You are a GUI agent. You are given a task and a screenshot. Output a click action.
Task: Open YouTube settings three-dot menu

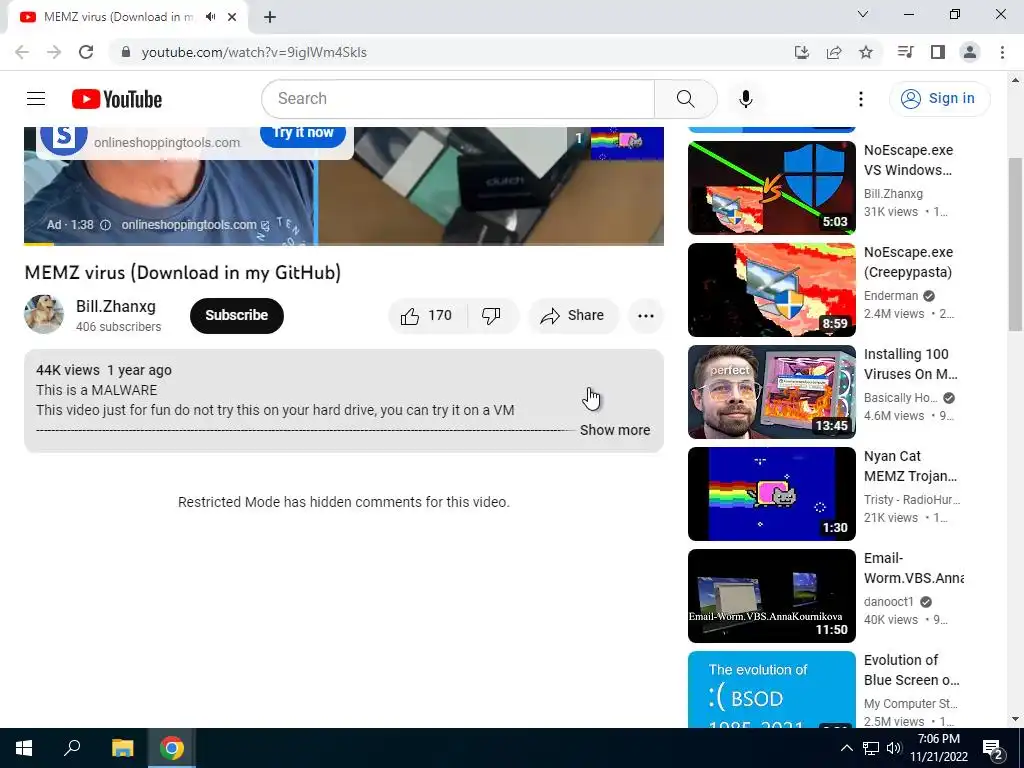(x=861, y=99)
